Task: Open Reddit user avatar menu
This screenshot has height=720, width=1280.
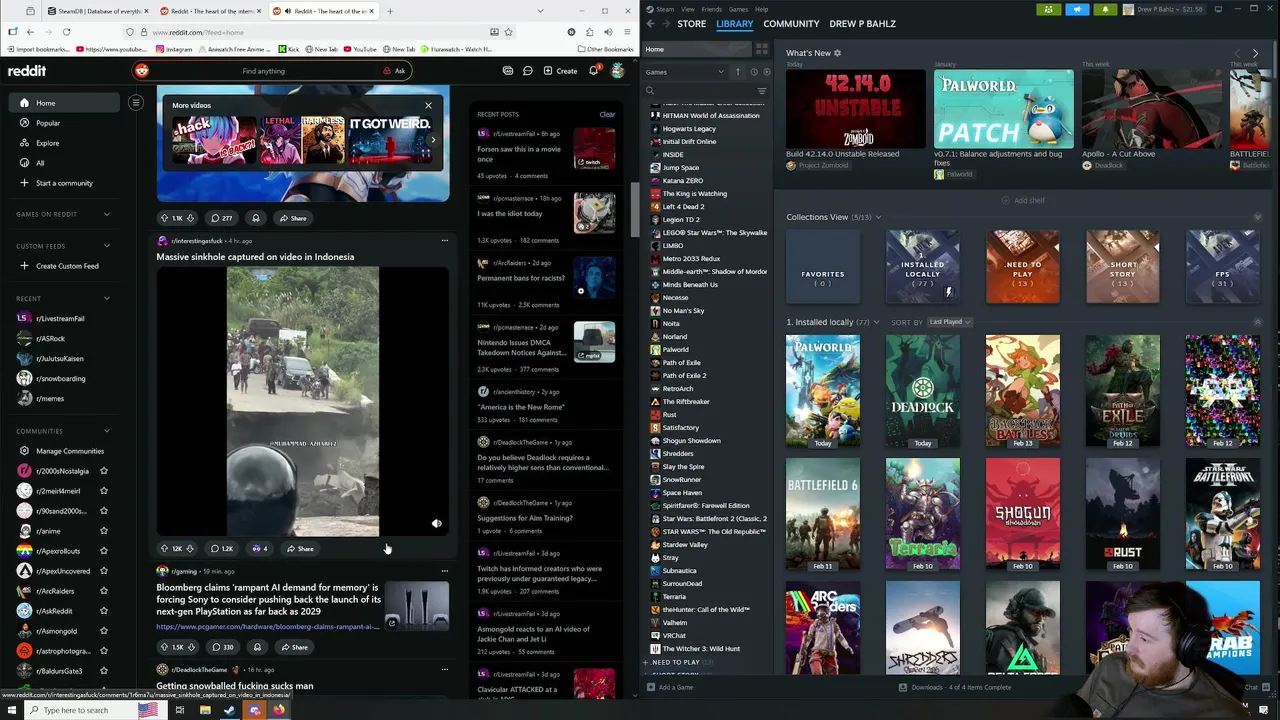Action: pos(618,71)
